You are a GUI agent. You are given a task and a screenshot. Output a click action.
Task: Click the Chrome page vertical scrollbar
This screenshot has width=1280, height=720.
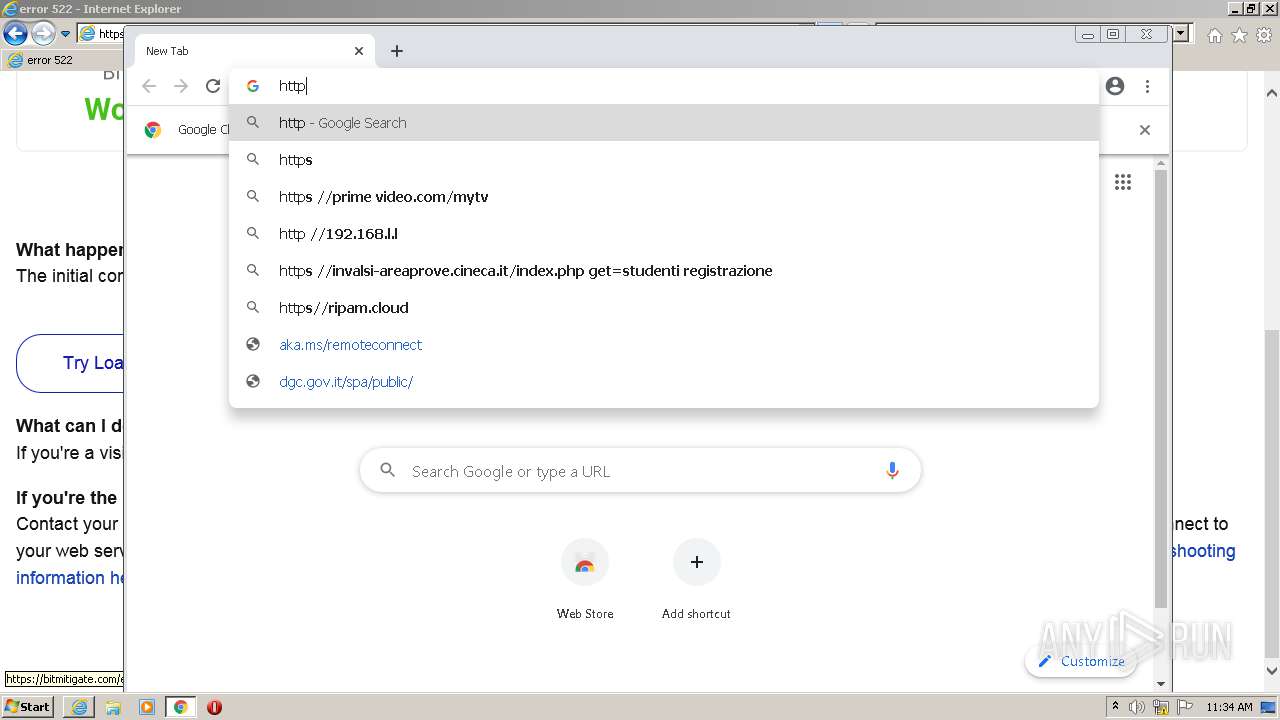1160,390
